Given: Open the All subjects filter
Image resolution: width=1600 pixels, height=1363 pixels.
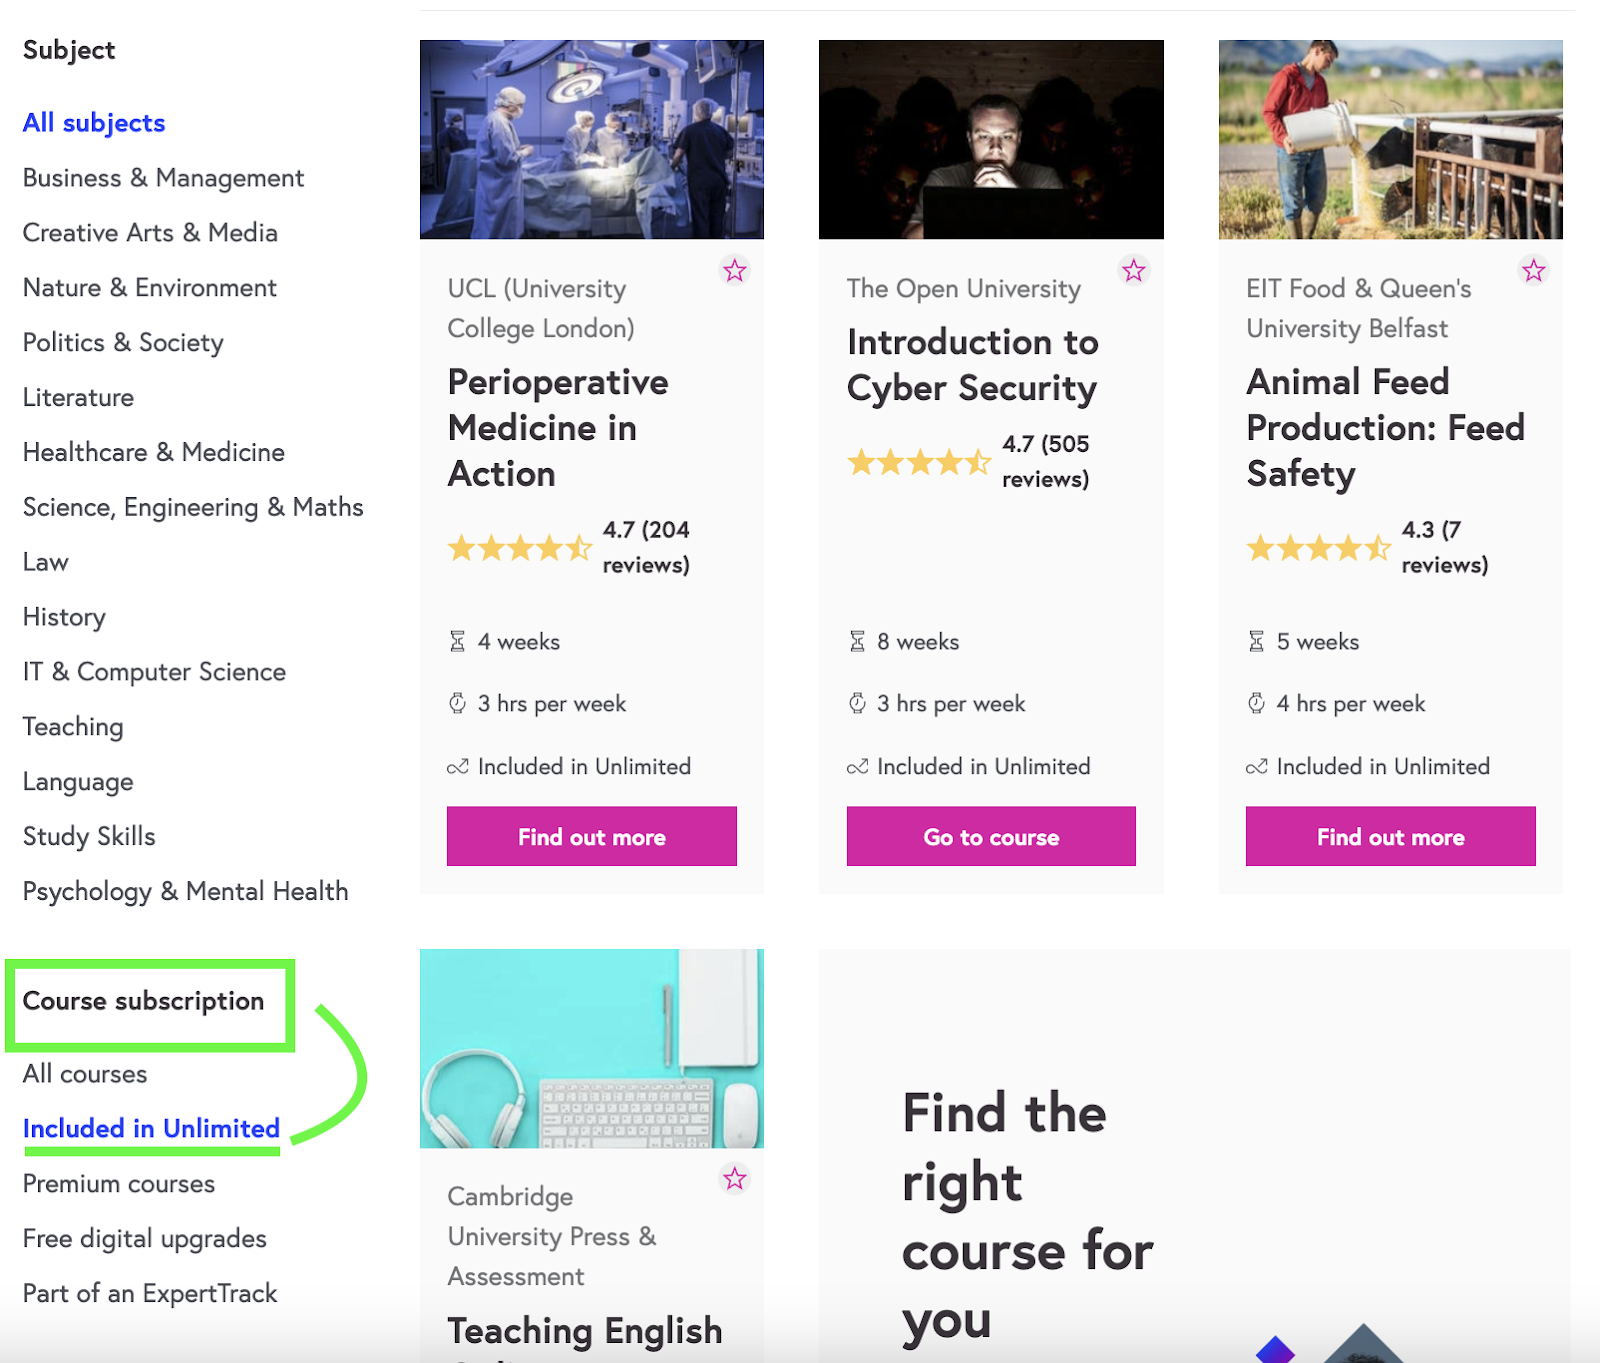Looking at the screenshot, I should 93,122.
